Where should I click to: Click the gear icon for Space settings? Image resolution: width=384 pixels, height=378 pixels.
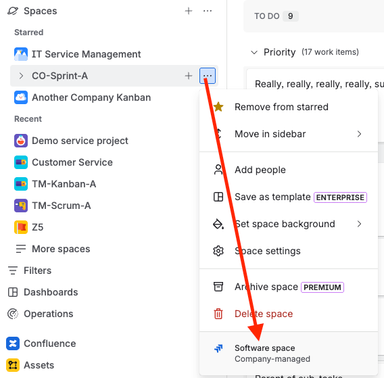pyautogui.click(x=218, y=251)
